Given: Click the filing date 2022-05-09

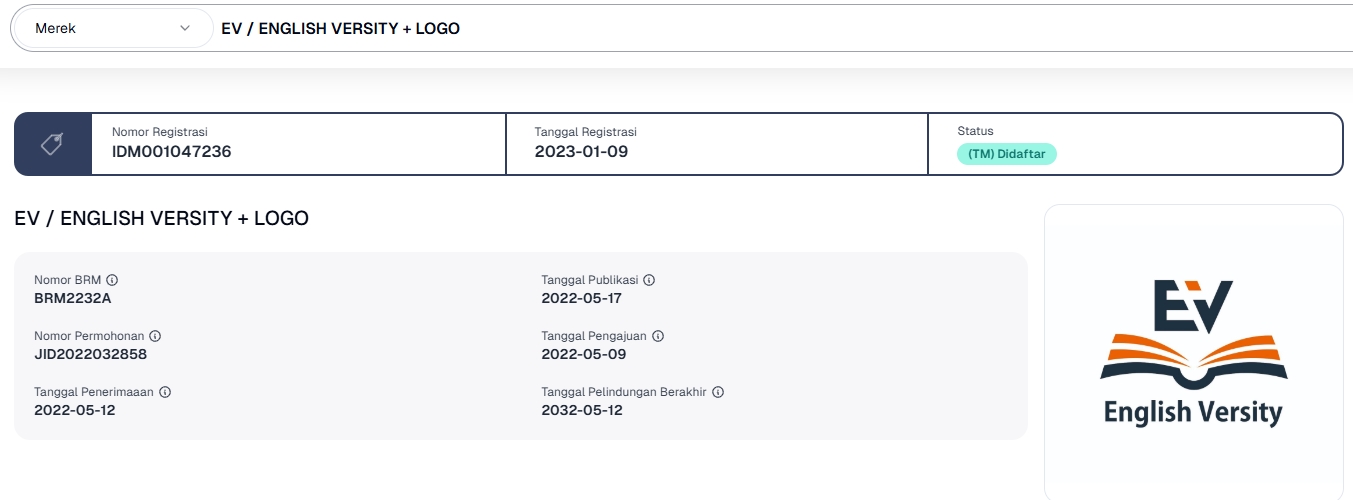Looking at the screenshot, I should [584, 354].
